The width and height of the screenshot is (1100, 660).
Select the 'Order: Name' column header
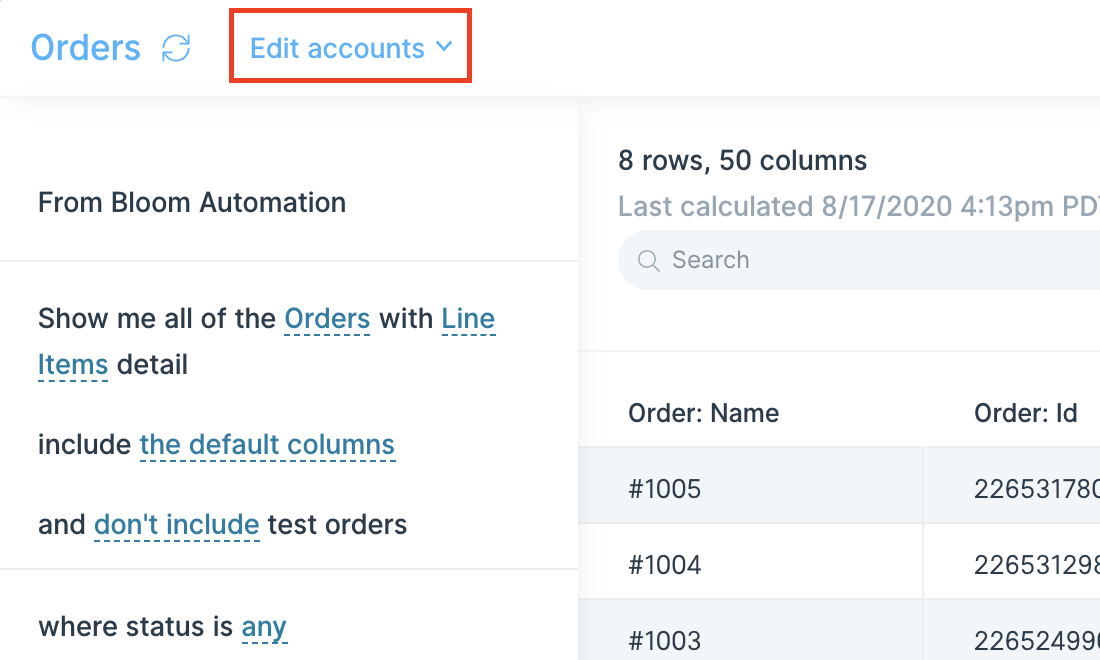coord(704,413)
